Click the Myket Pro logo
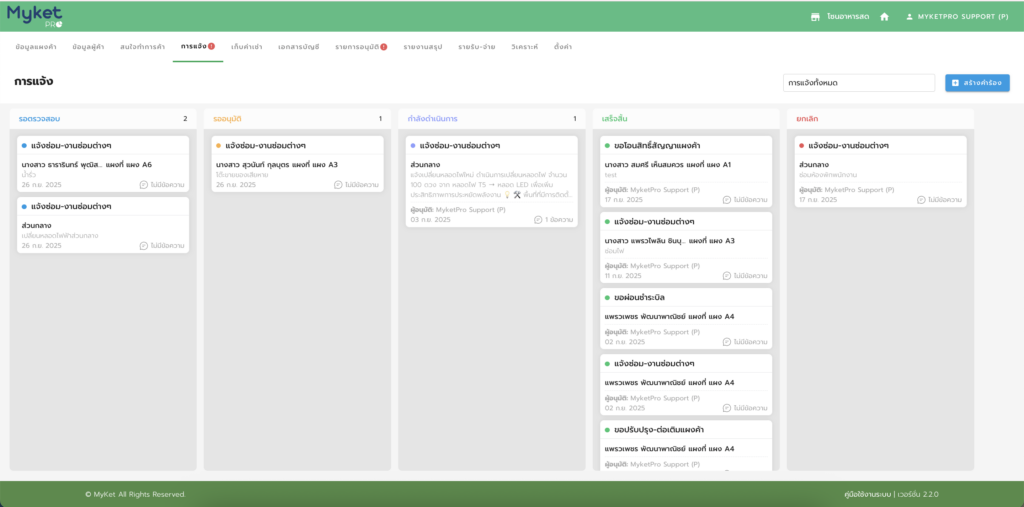 click(x=35, y=15)
